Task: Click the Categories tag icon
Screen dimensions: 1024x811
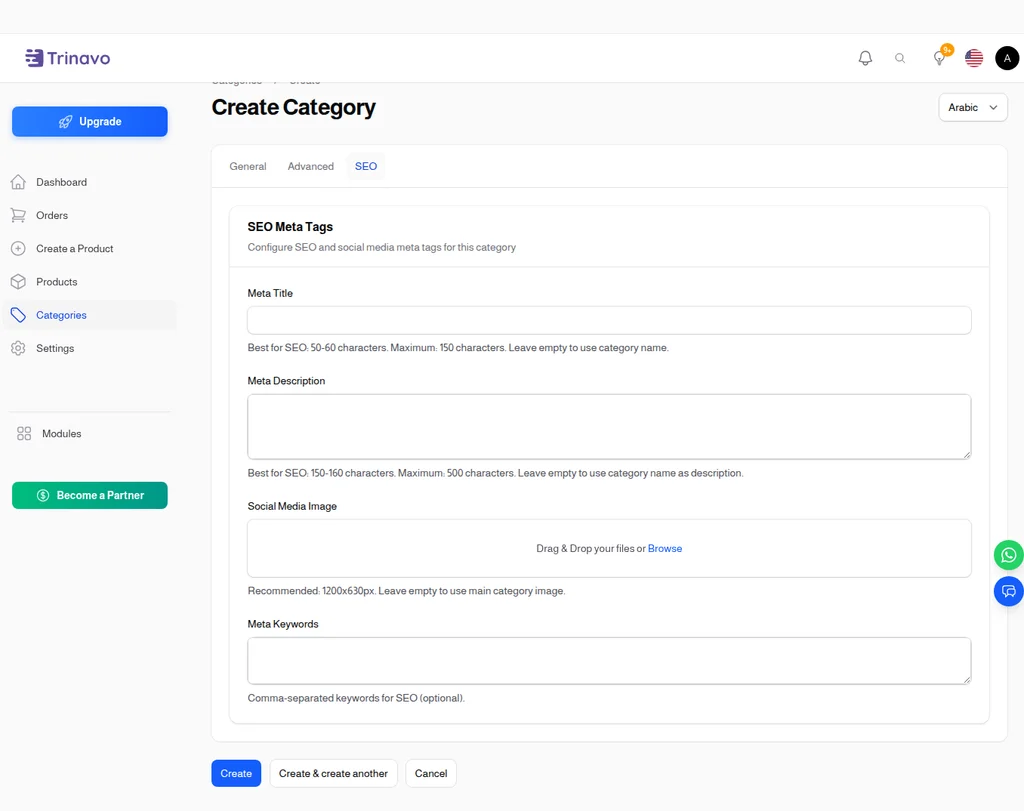Action: coord(18,315)
